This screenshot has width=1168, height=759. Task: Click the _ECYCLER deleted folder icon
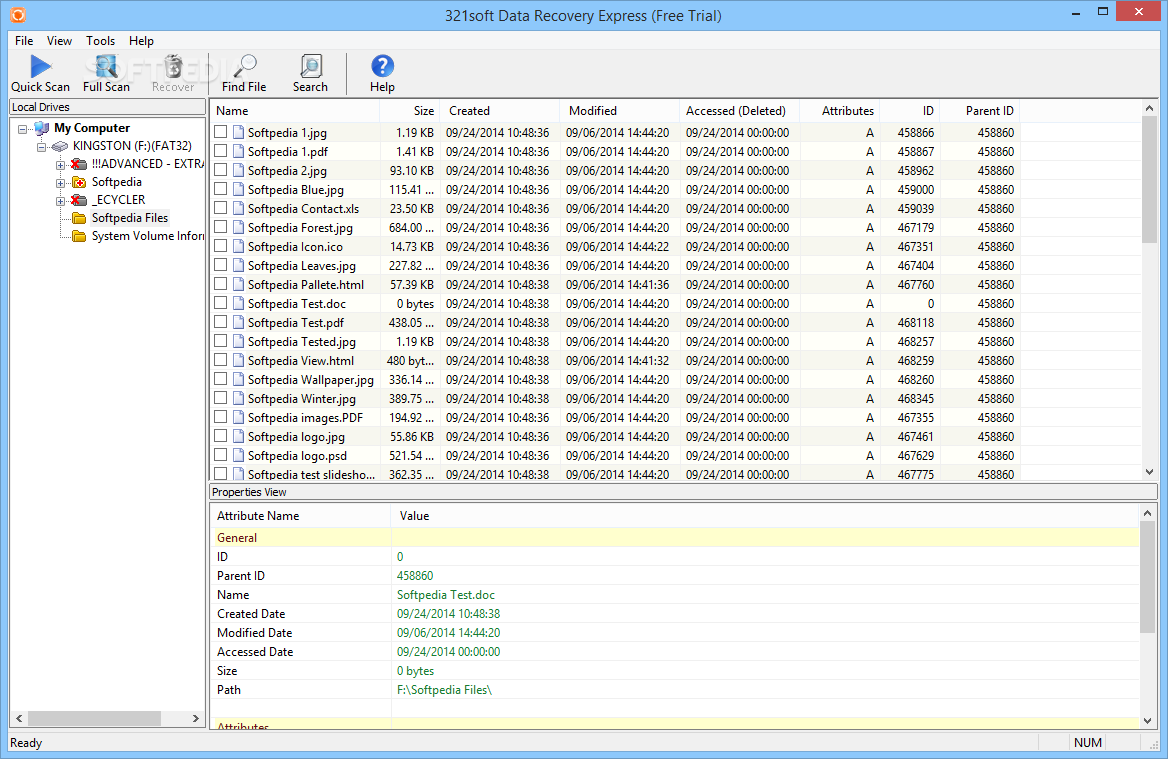click(78, 200)
